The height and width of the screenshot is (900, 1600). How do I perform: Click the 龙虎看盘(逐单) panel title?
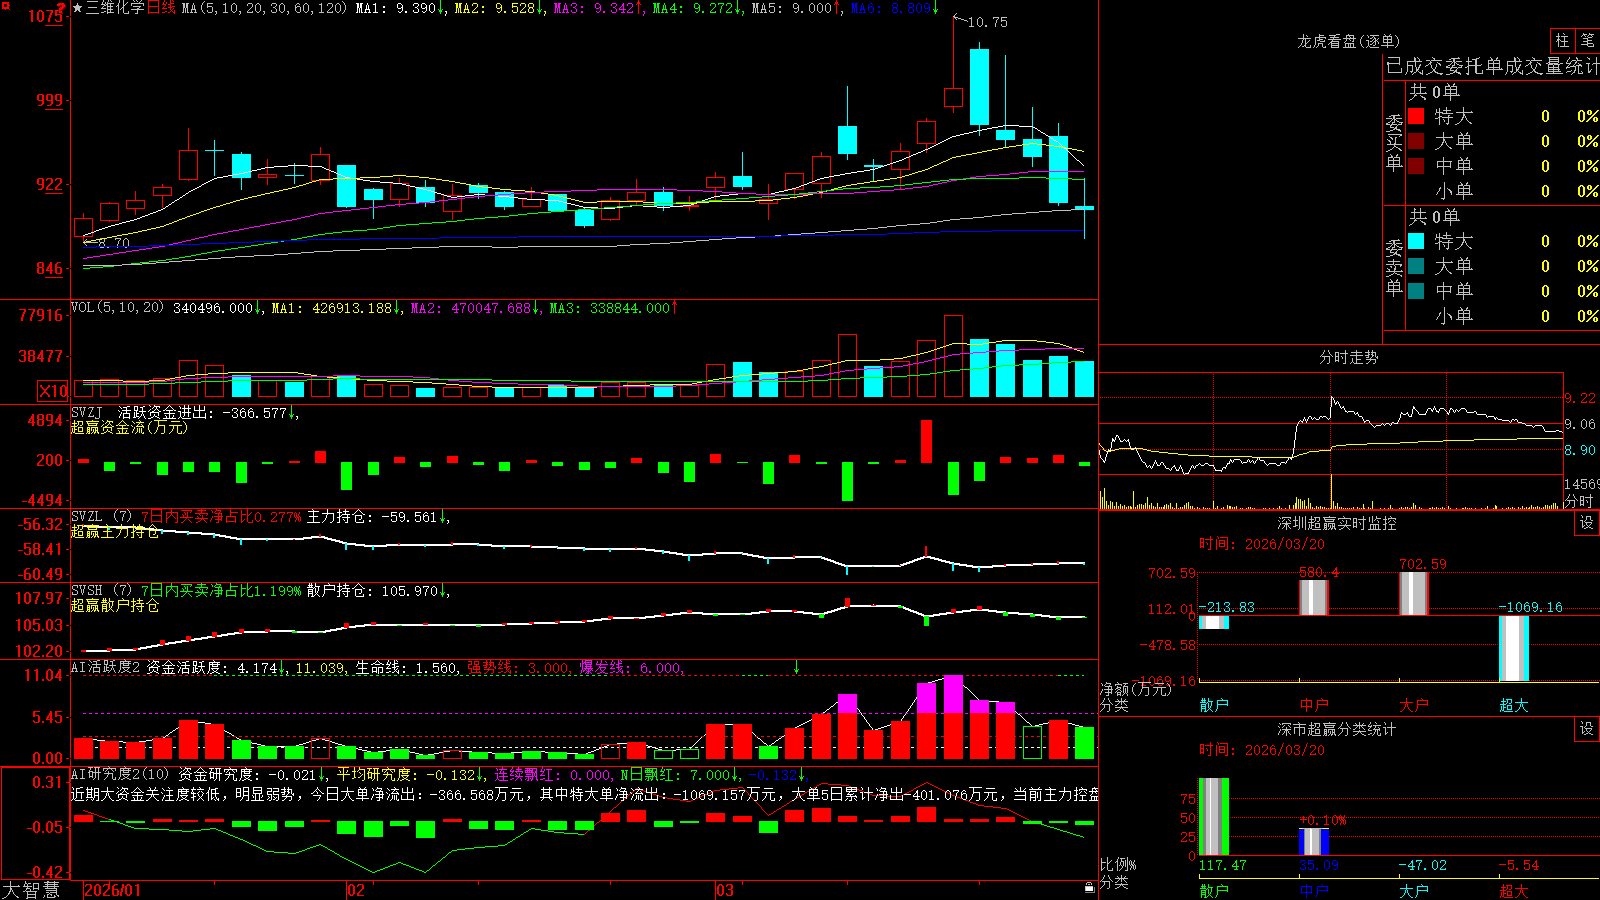tap(1349, 41)
